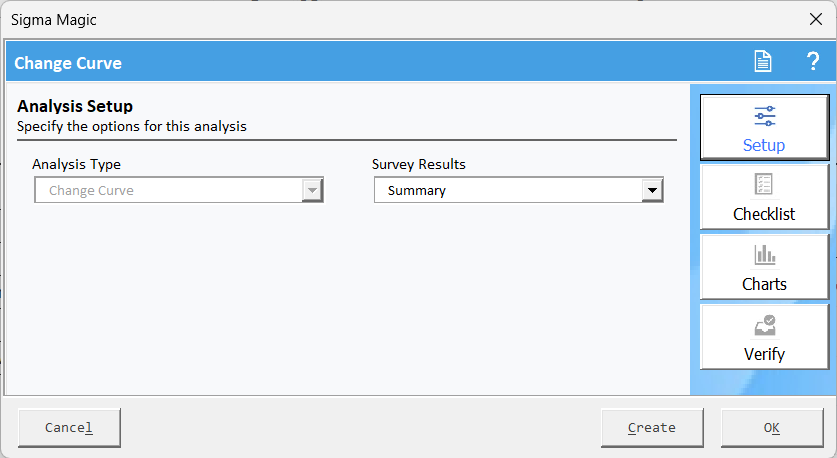837x458 pixels.
Task: Click the document notes icon in blue header
Action: pos(763,61)
